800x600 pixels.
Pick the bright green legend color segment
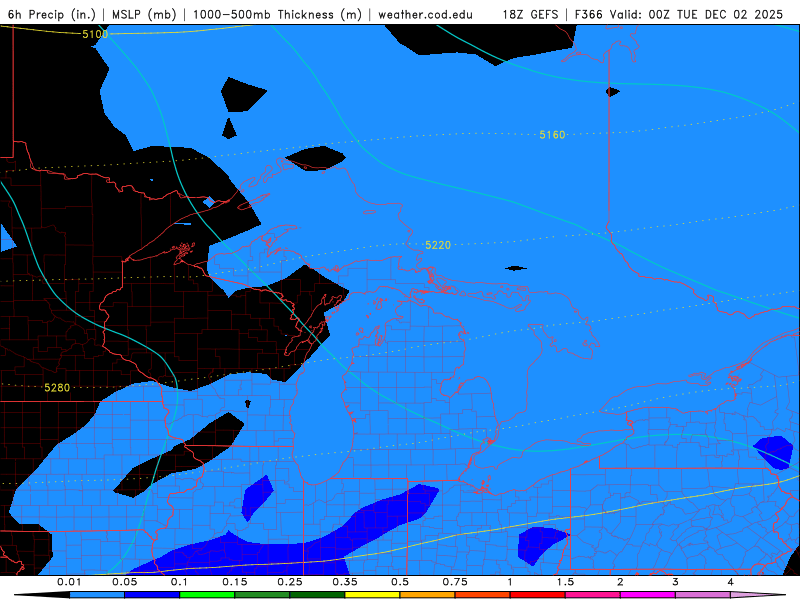click(x=207, y=595)
